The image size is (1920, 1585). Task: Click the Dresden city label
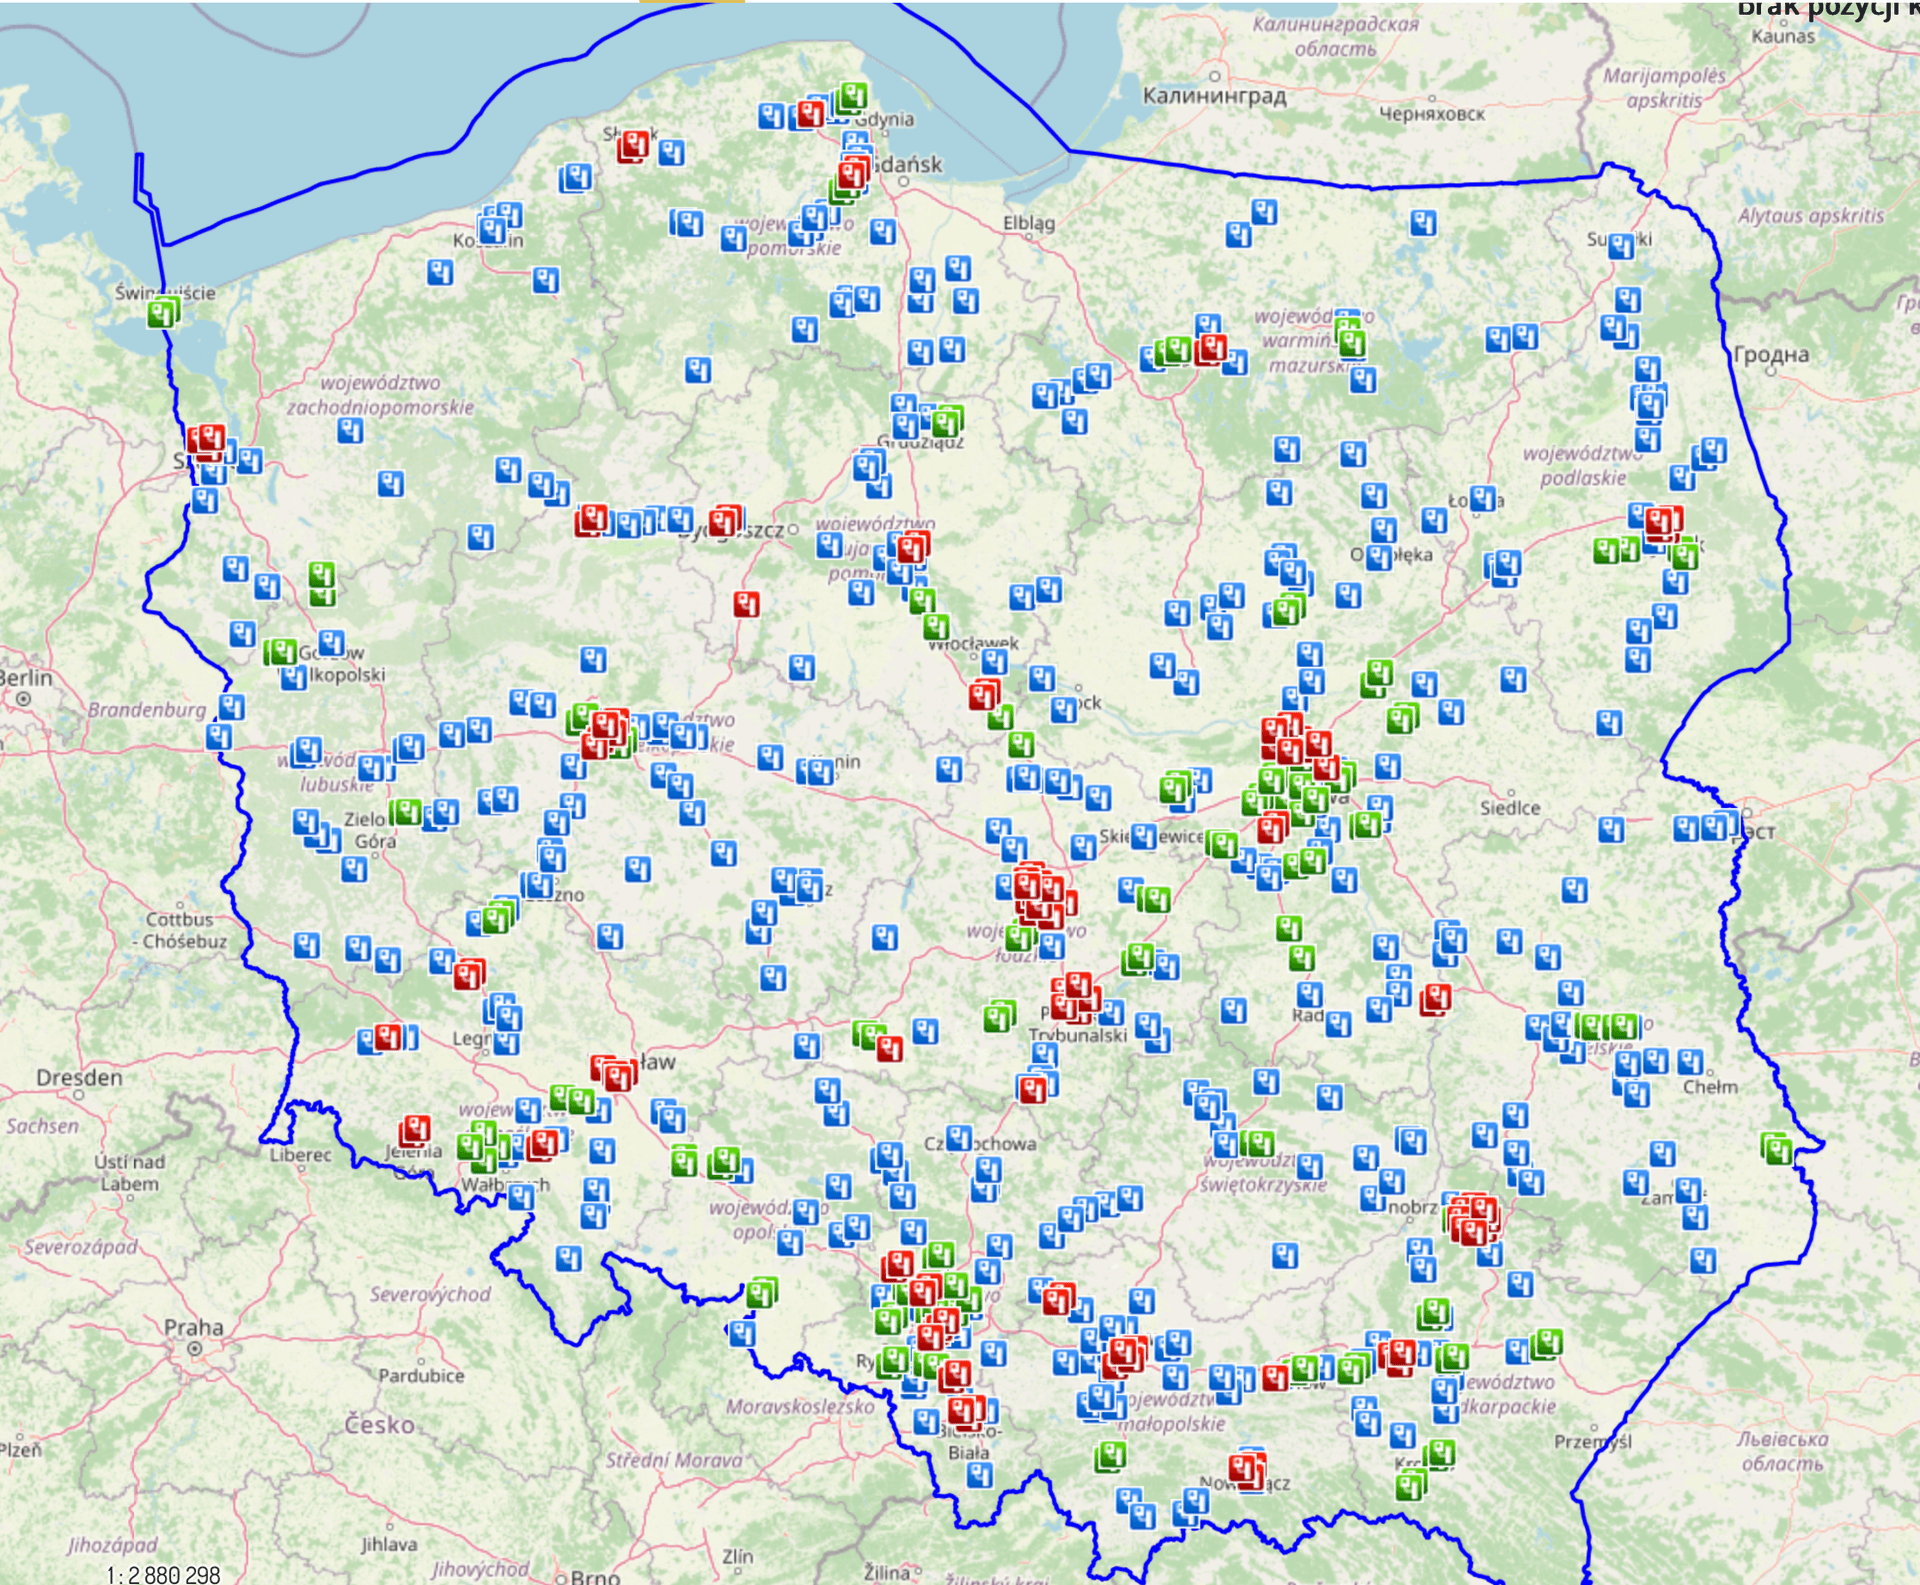[x=79, y=1077]
